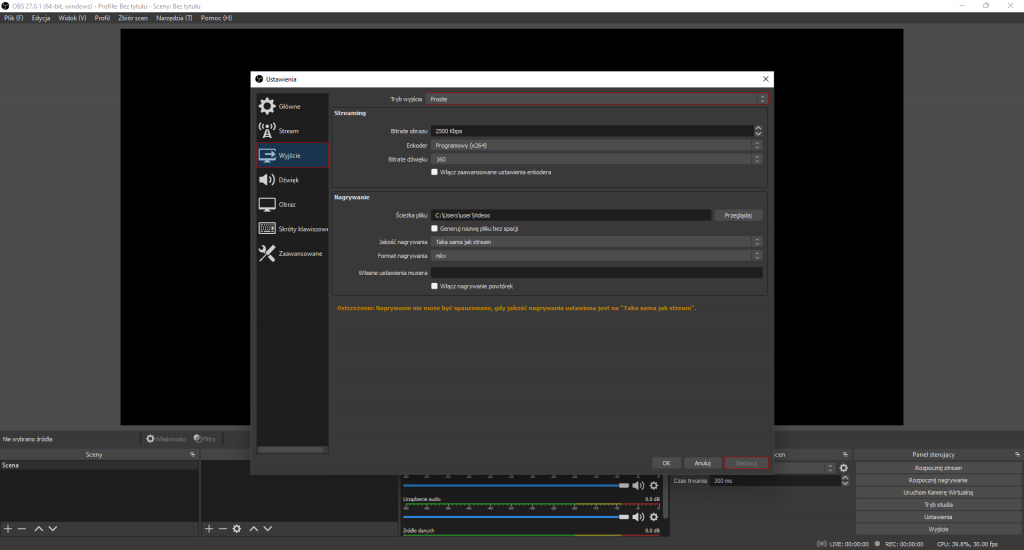This screenshot has height=550, width=1024.
Task: Open the Enkoder dropdown list
Action: point(596,145)
